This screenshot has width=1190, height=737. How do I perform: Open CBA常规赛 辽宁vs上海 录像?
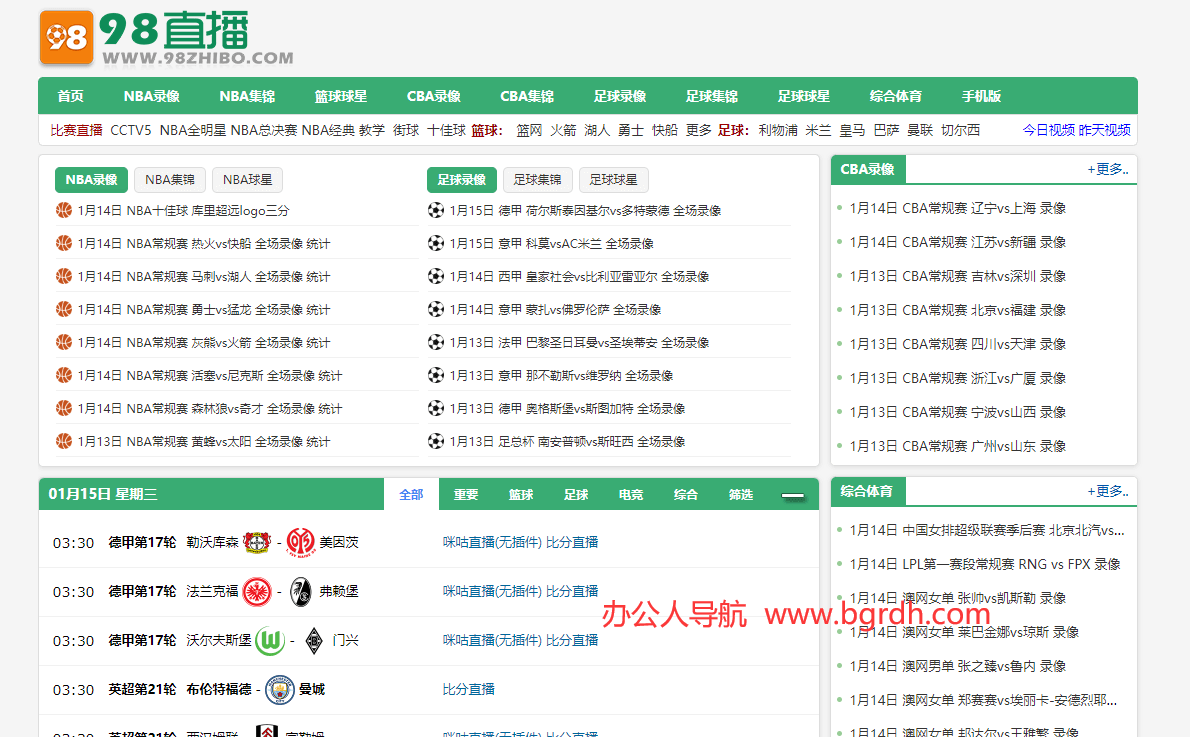[958, 208]
